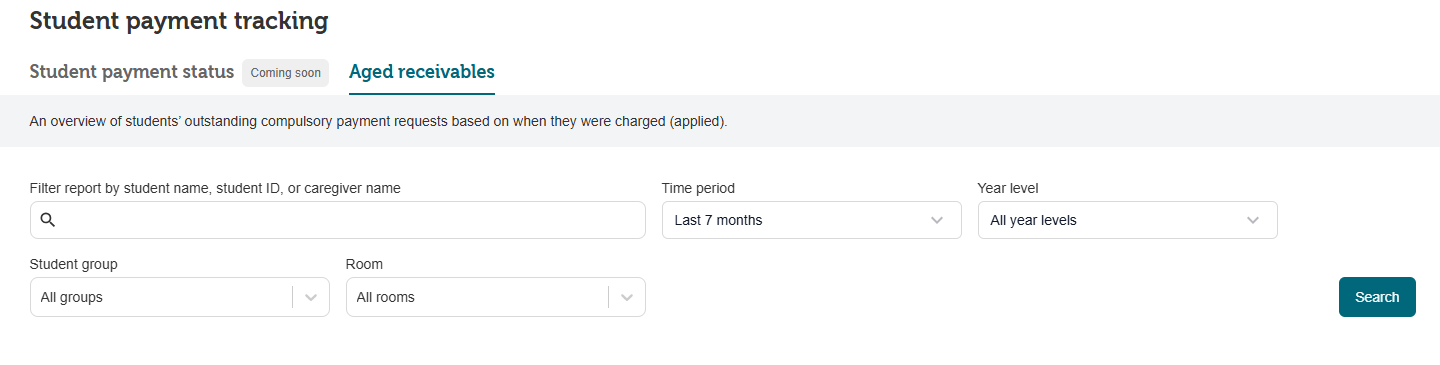Open the 'All groups' student group dropdown

point(180,297)
